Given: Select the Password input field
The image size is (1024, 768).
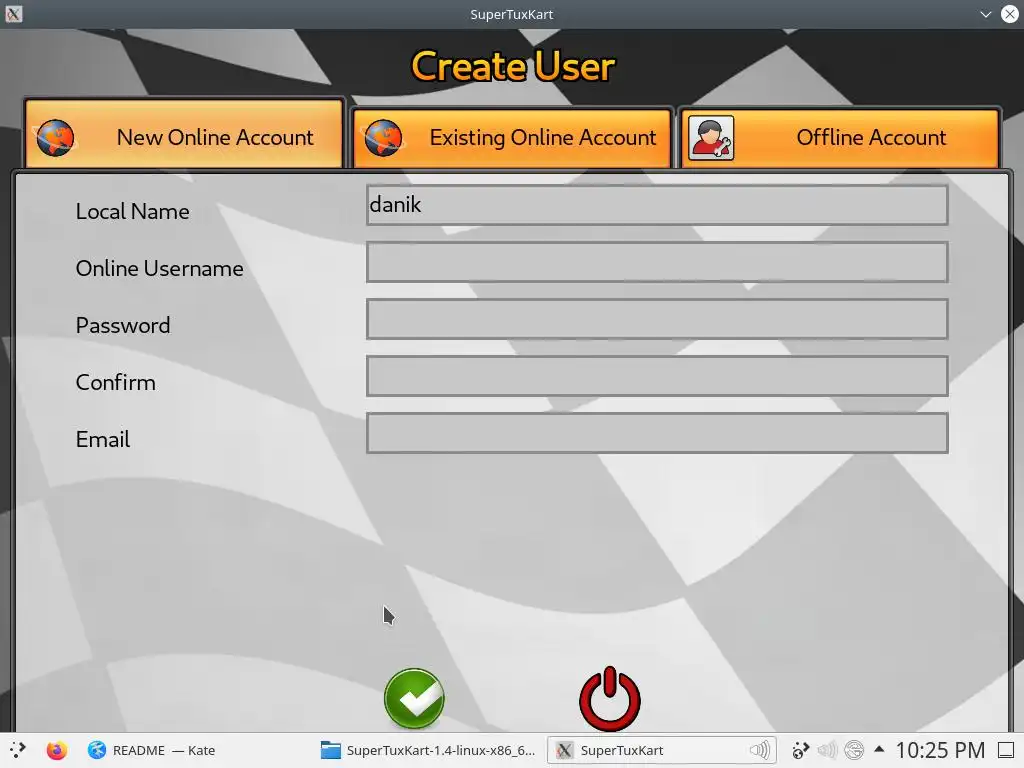Looking at the screenshot, I should click(657, 319).
